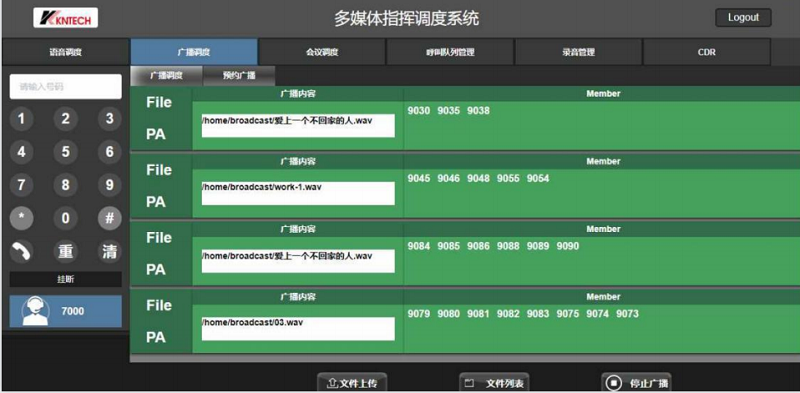This screenshot has height=393, width=800.
Task: Select member 9030
Action: [418, 111]
